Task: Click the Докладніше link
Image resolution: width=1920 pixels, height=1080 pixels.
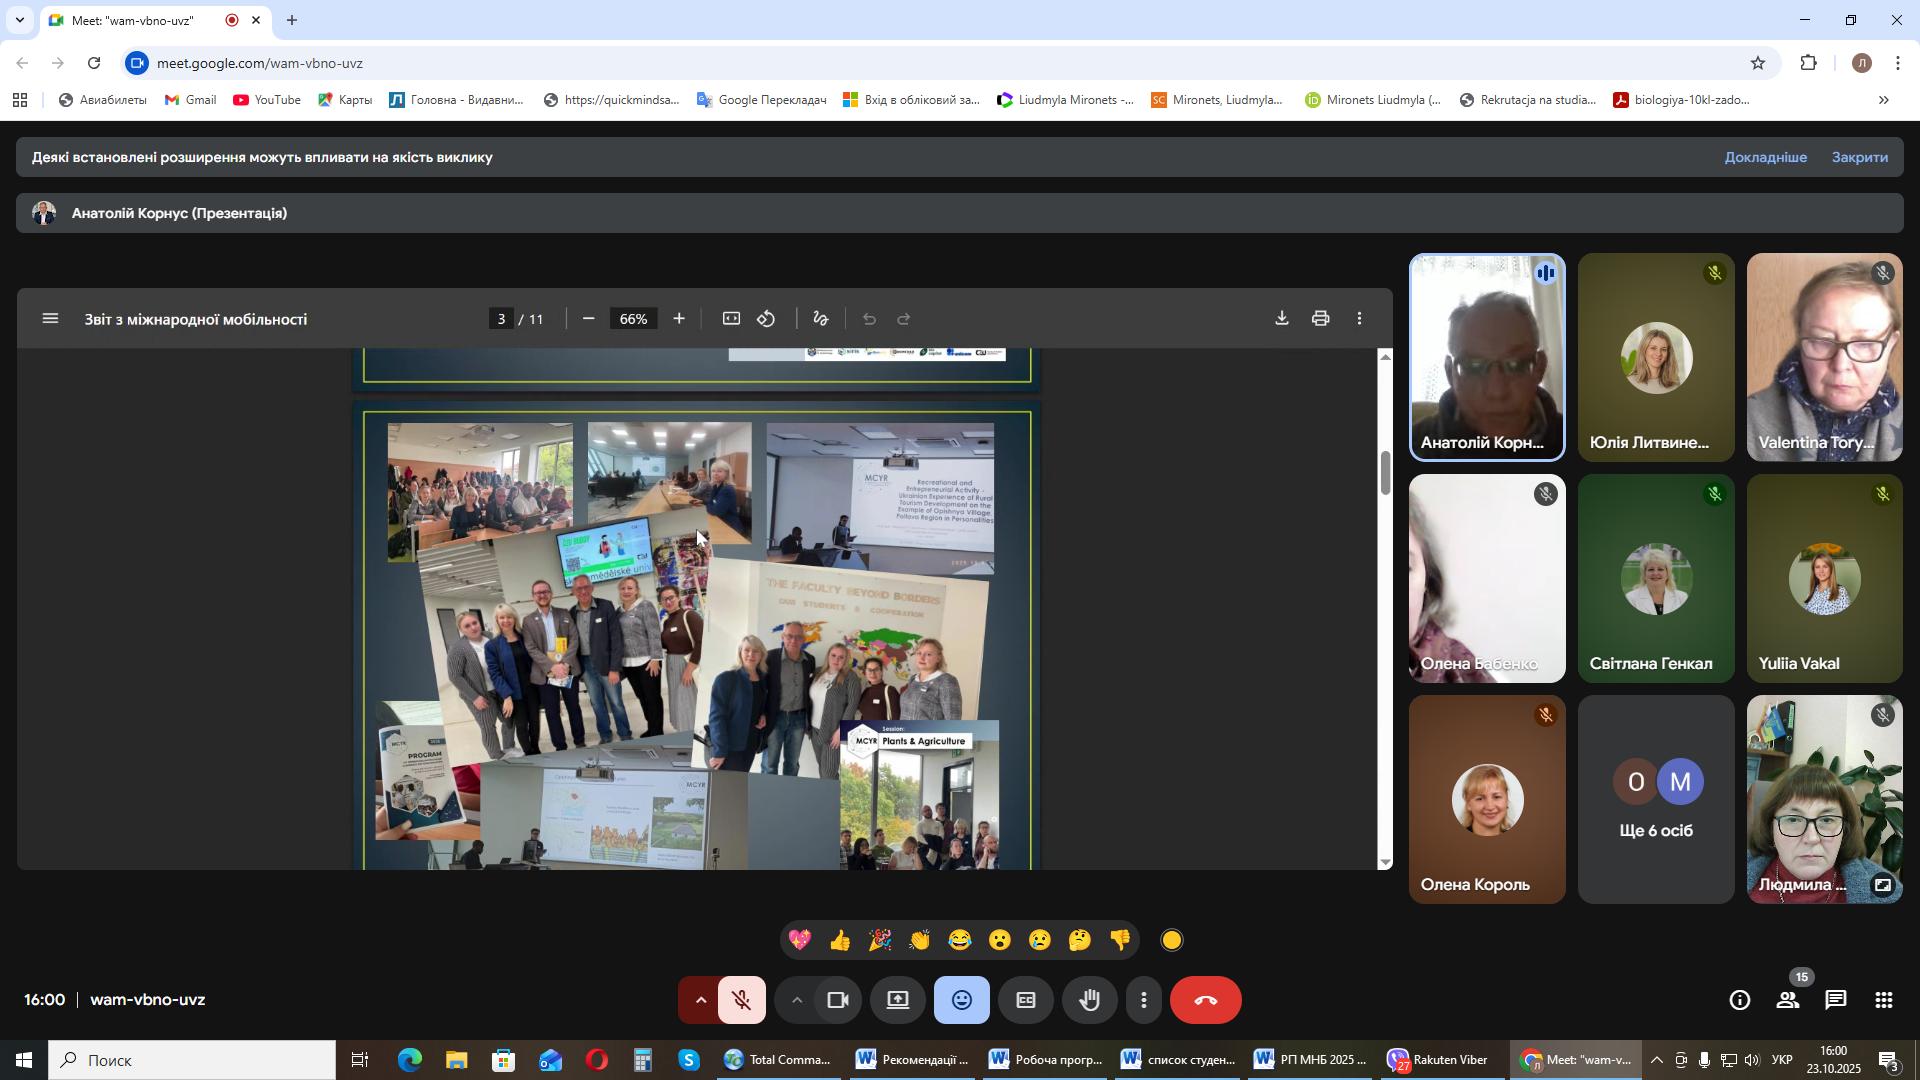Action: pos(1765,158)
